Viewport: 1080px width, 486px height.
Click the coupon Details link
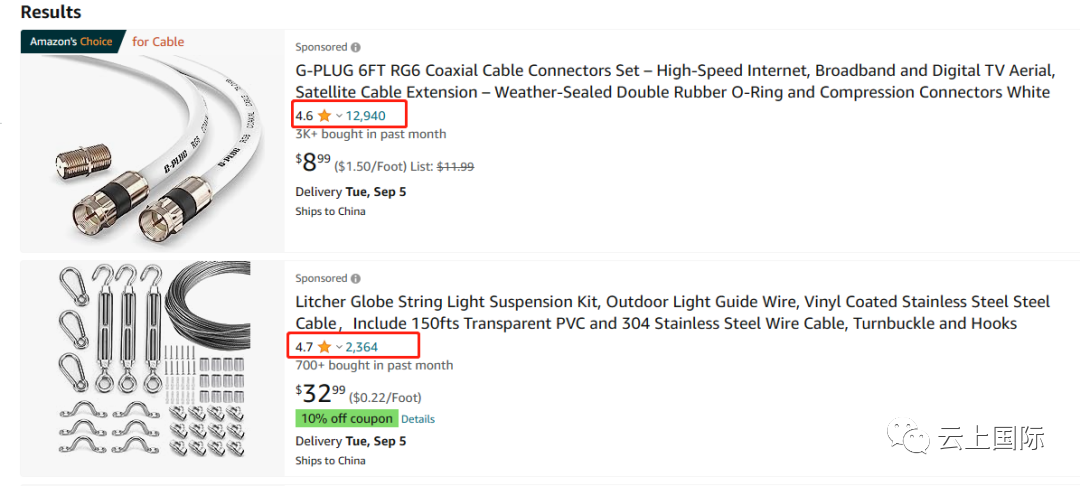(x=418, y=419)
